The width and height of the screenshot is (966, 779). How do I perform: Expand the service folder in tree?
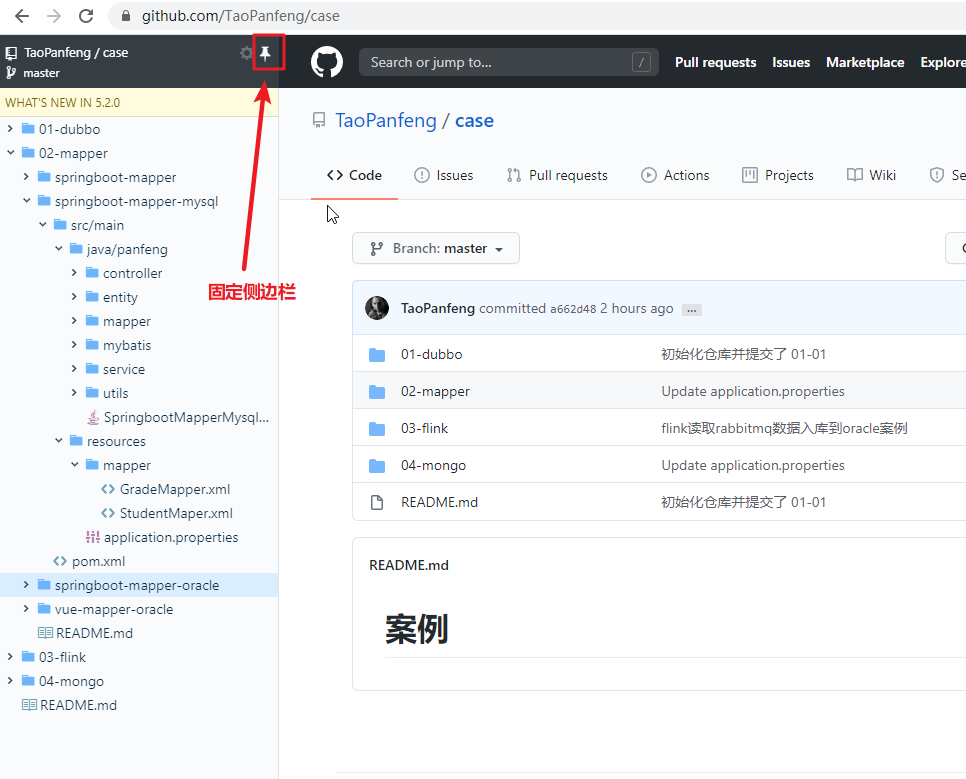74,369
